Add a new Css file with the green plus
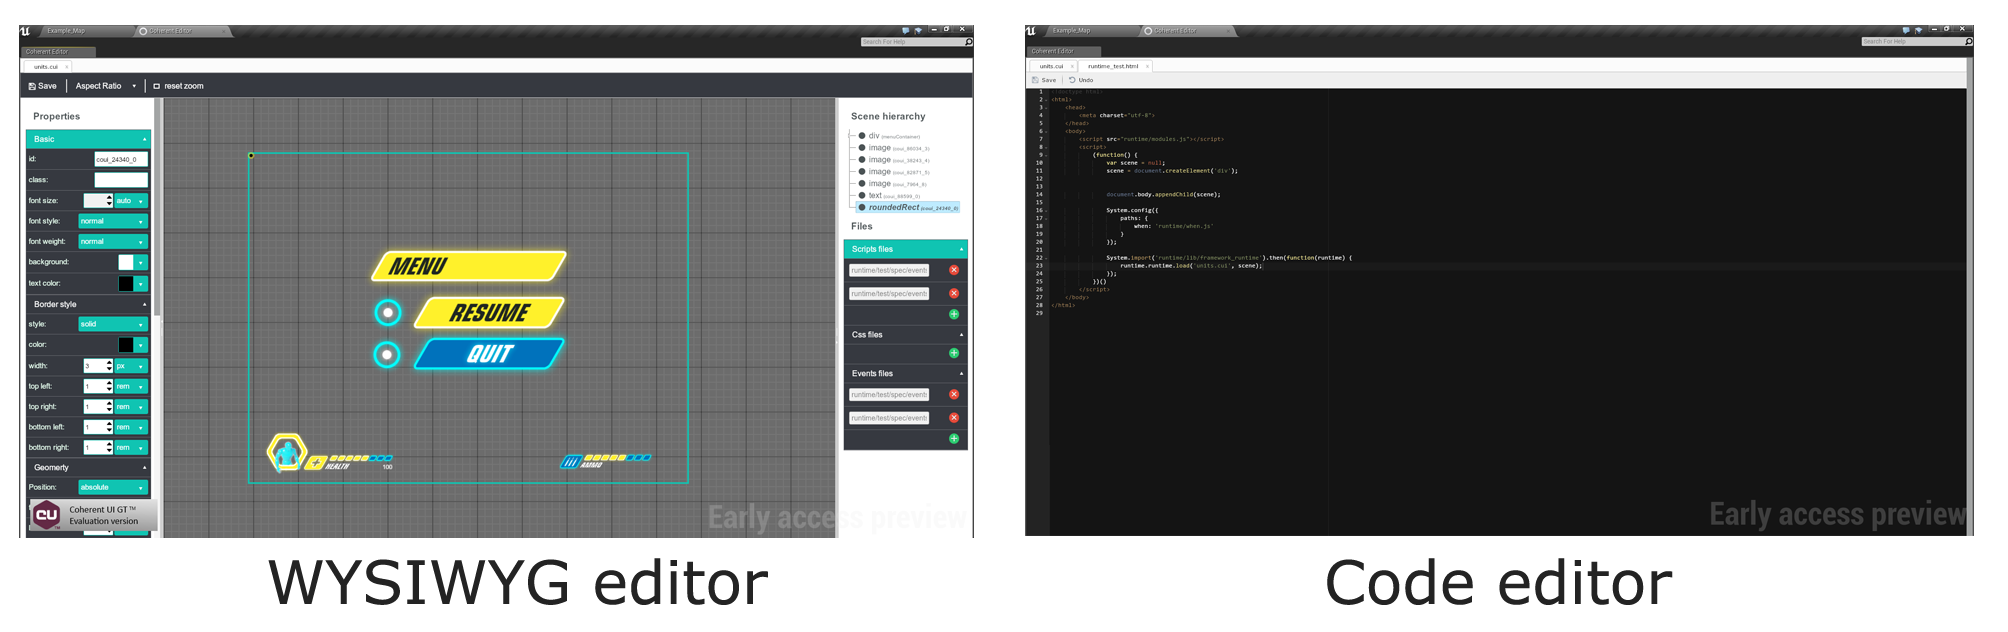 pyautogui.click(x=953, y=353)
